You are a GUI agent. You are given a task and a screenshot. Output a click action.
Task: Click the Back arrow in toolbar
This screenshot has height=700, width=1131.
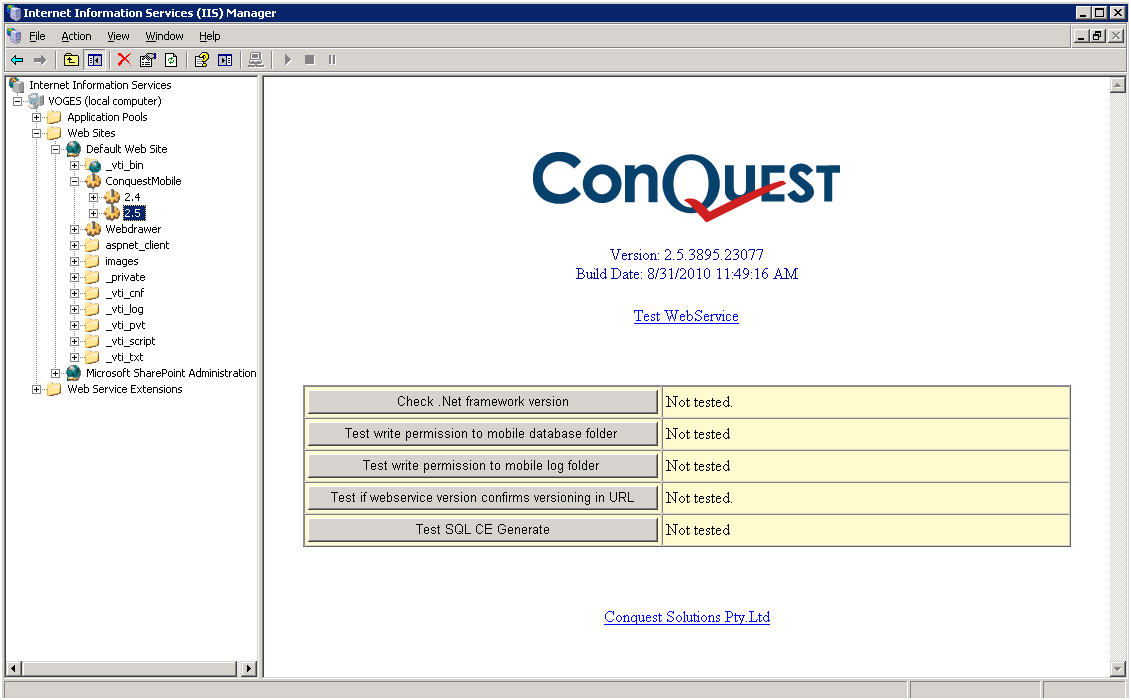coord(17,60)
